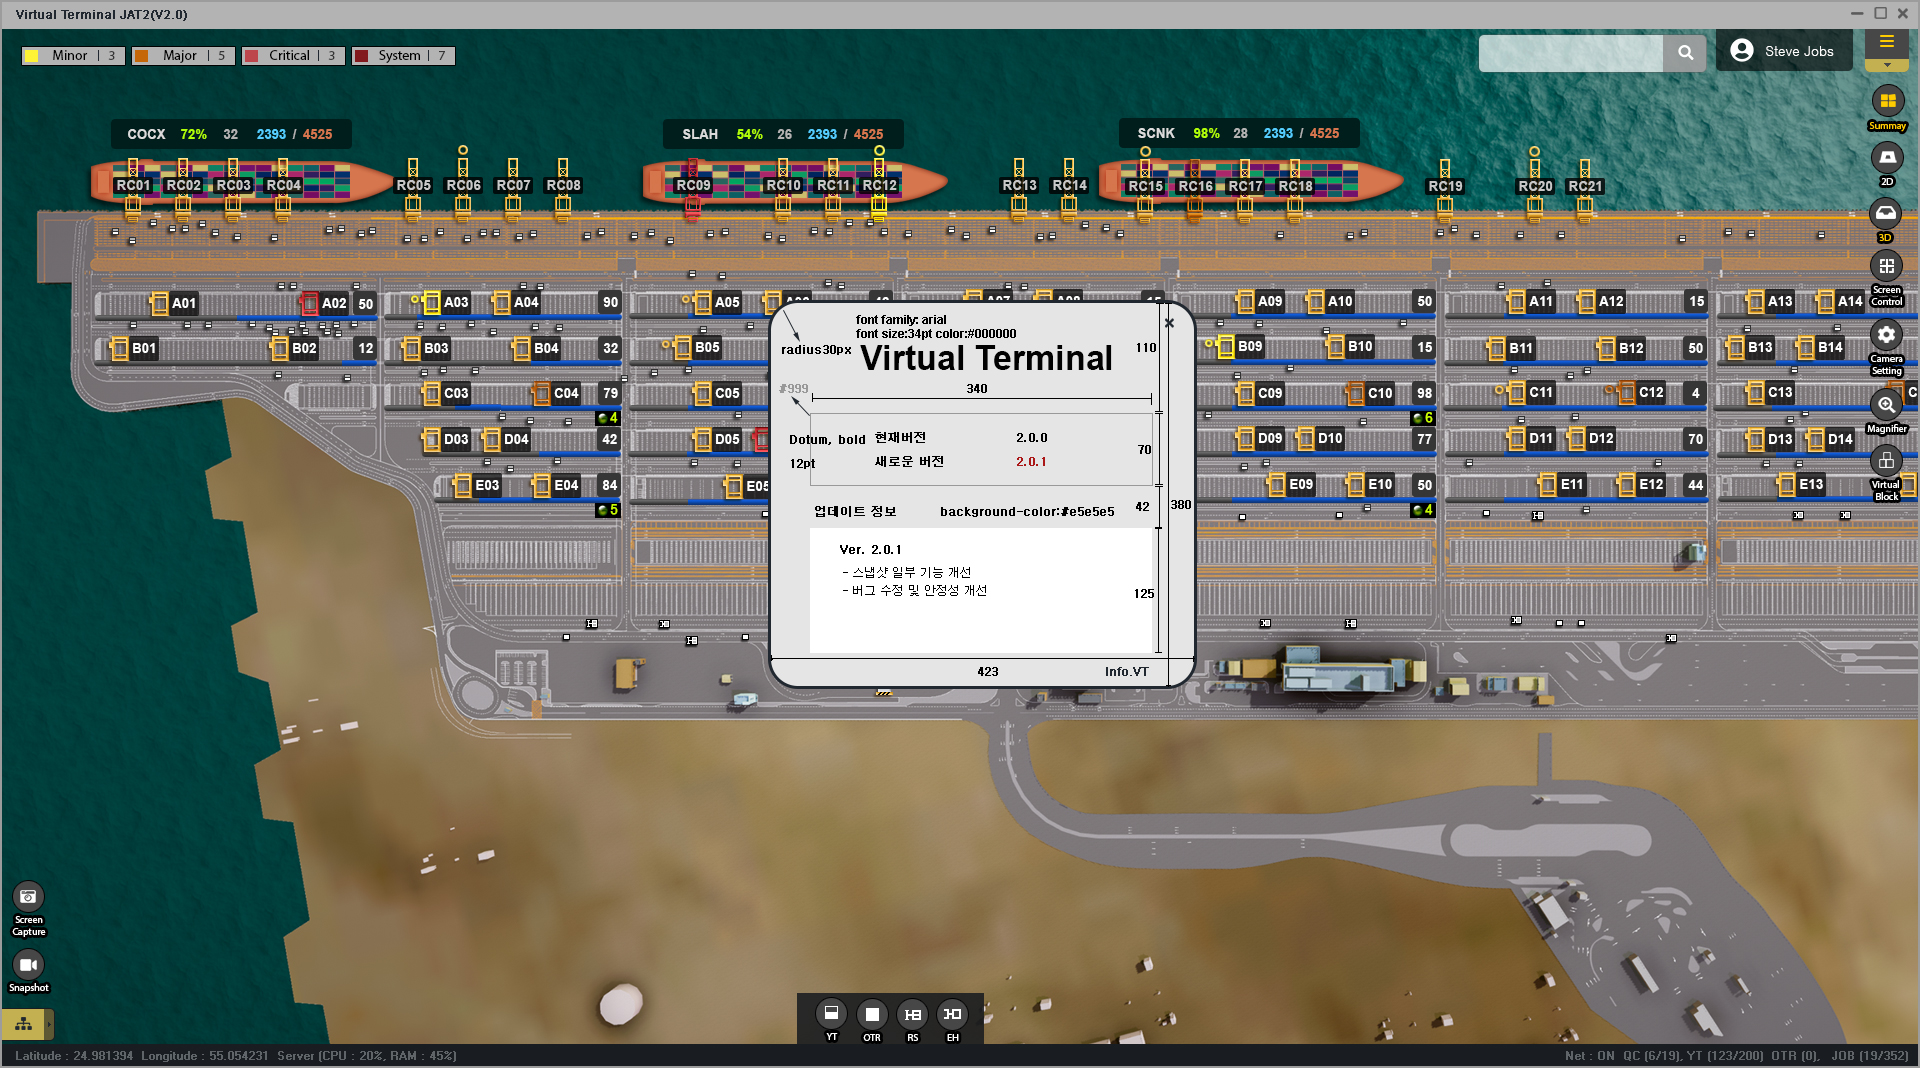Close the Virtual Terminal info dialog
The image size is (1920, 1068).
click(x=1169, y=323)
